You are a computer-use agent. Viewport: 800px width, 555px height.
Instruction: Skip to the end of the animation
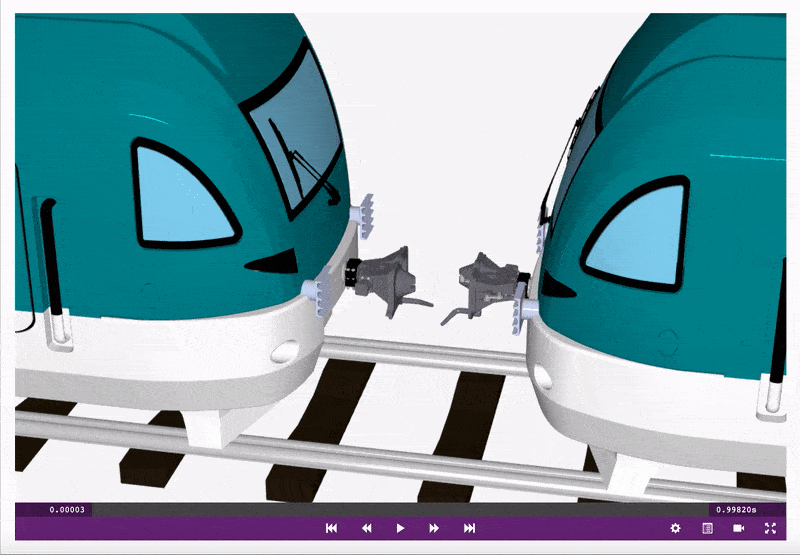tap(469, 528)
